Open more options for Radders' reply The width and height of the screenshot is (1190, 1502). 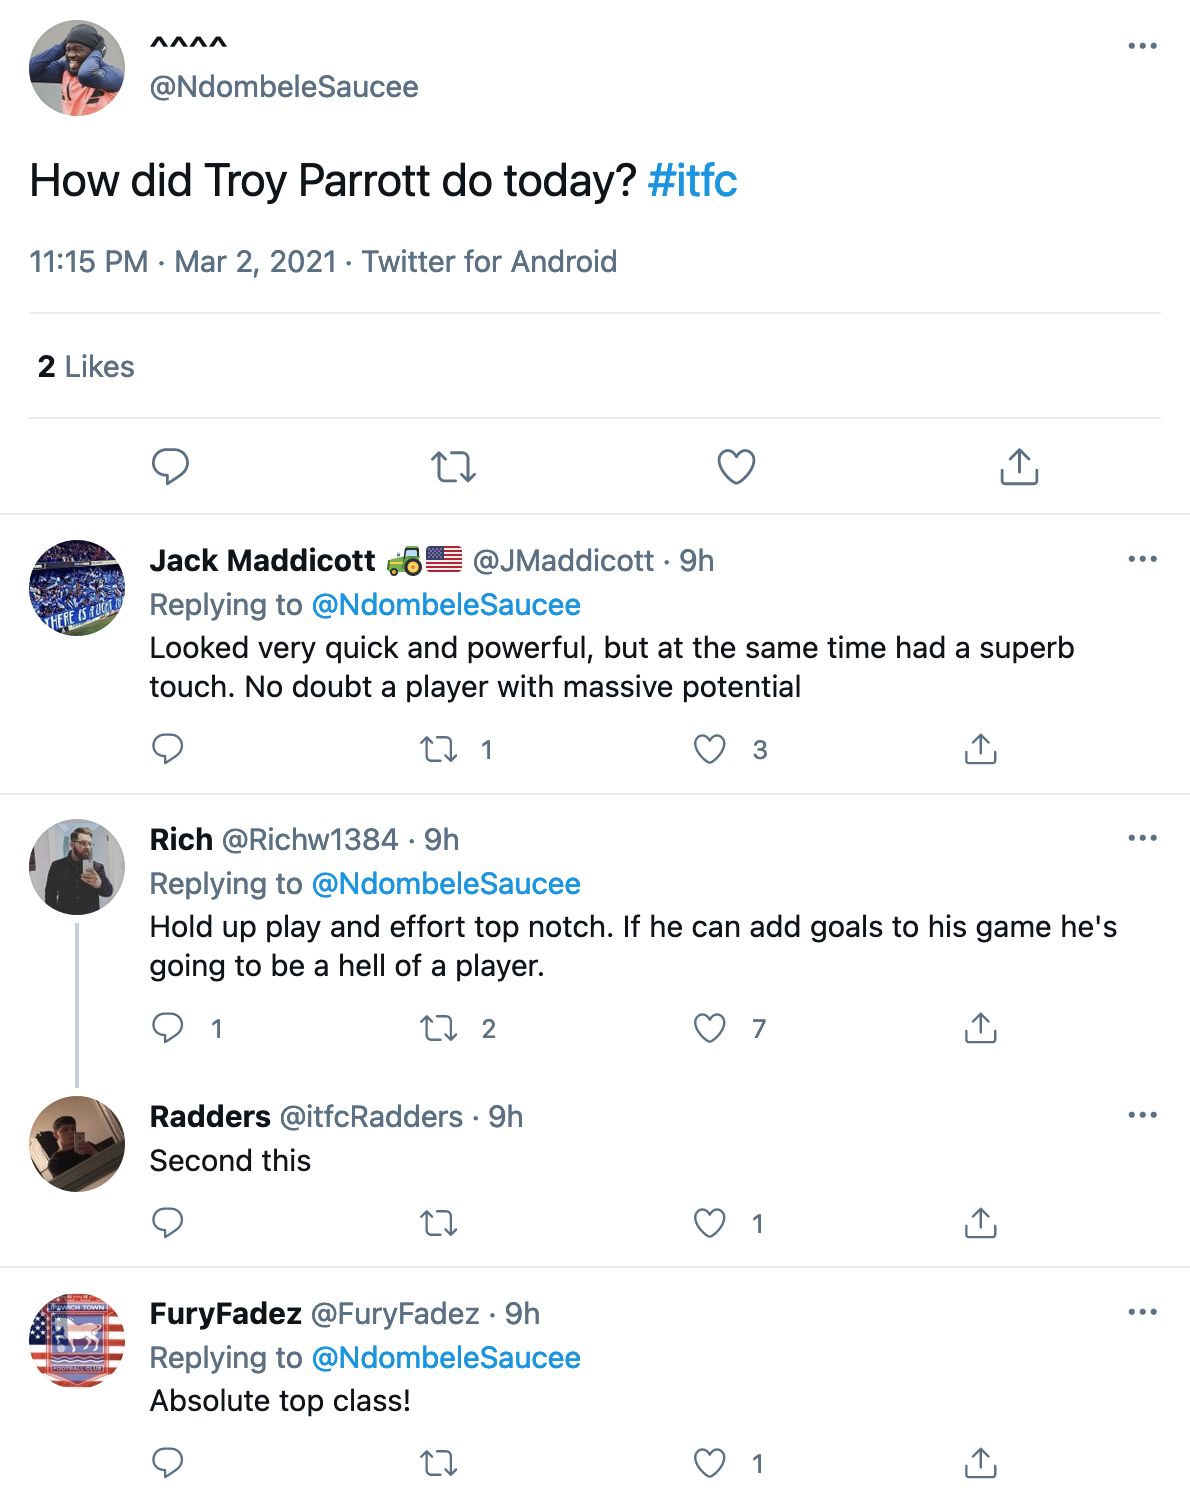[1141, 1115]
